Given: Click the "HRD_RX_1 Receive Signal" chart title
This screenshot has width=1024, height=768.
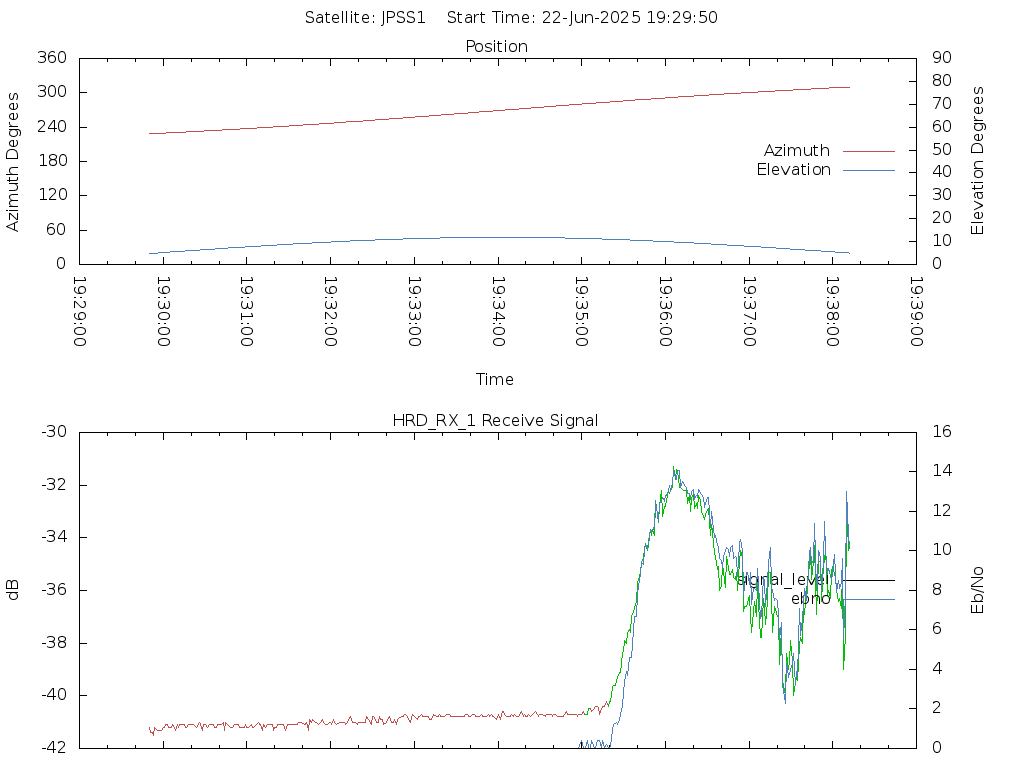Looking at the screenshot, I should click(x=495, y=421).
